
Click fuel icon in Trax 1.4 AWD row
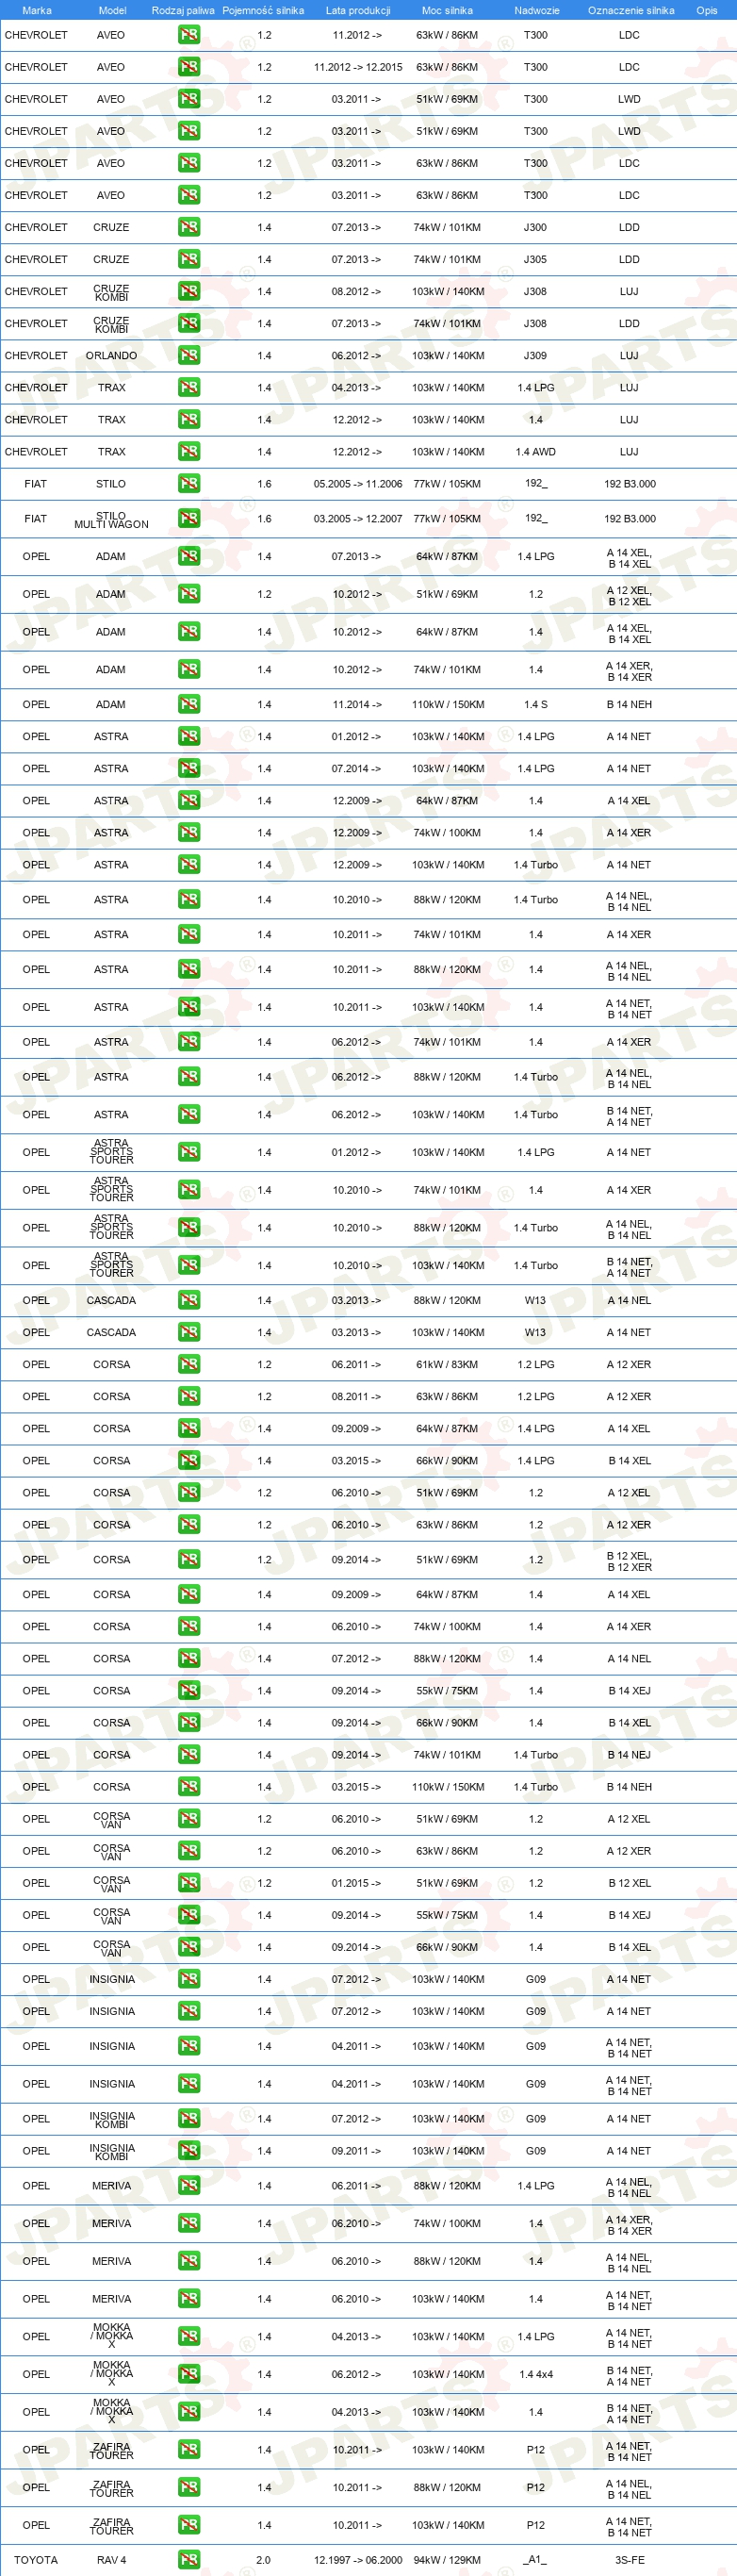189,451
